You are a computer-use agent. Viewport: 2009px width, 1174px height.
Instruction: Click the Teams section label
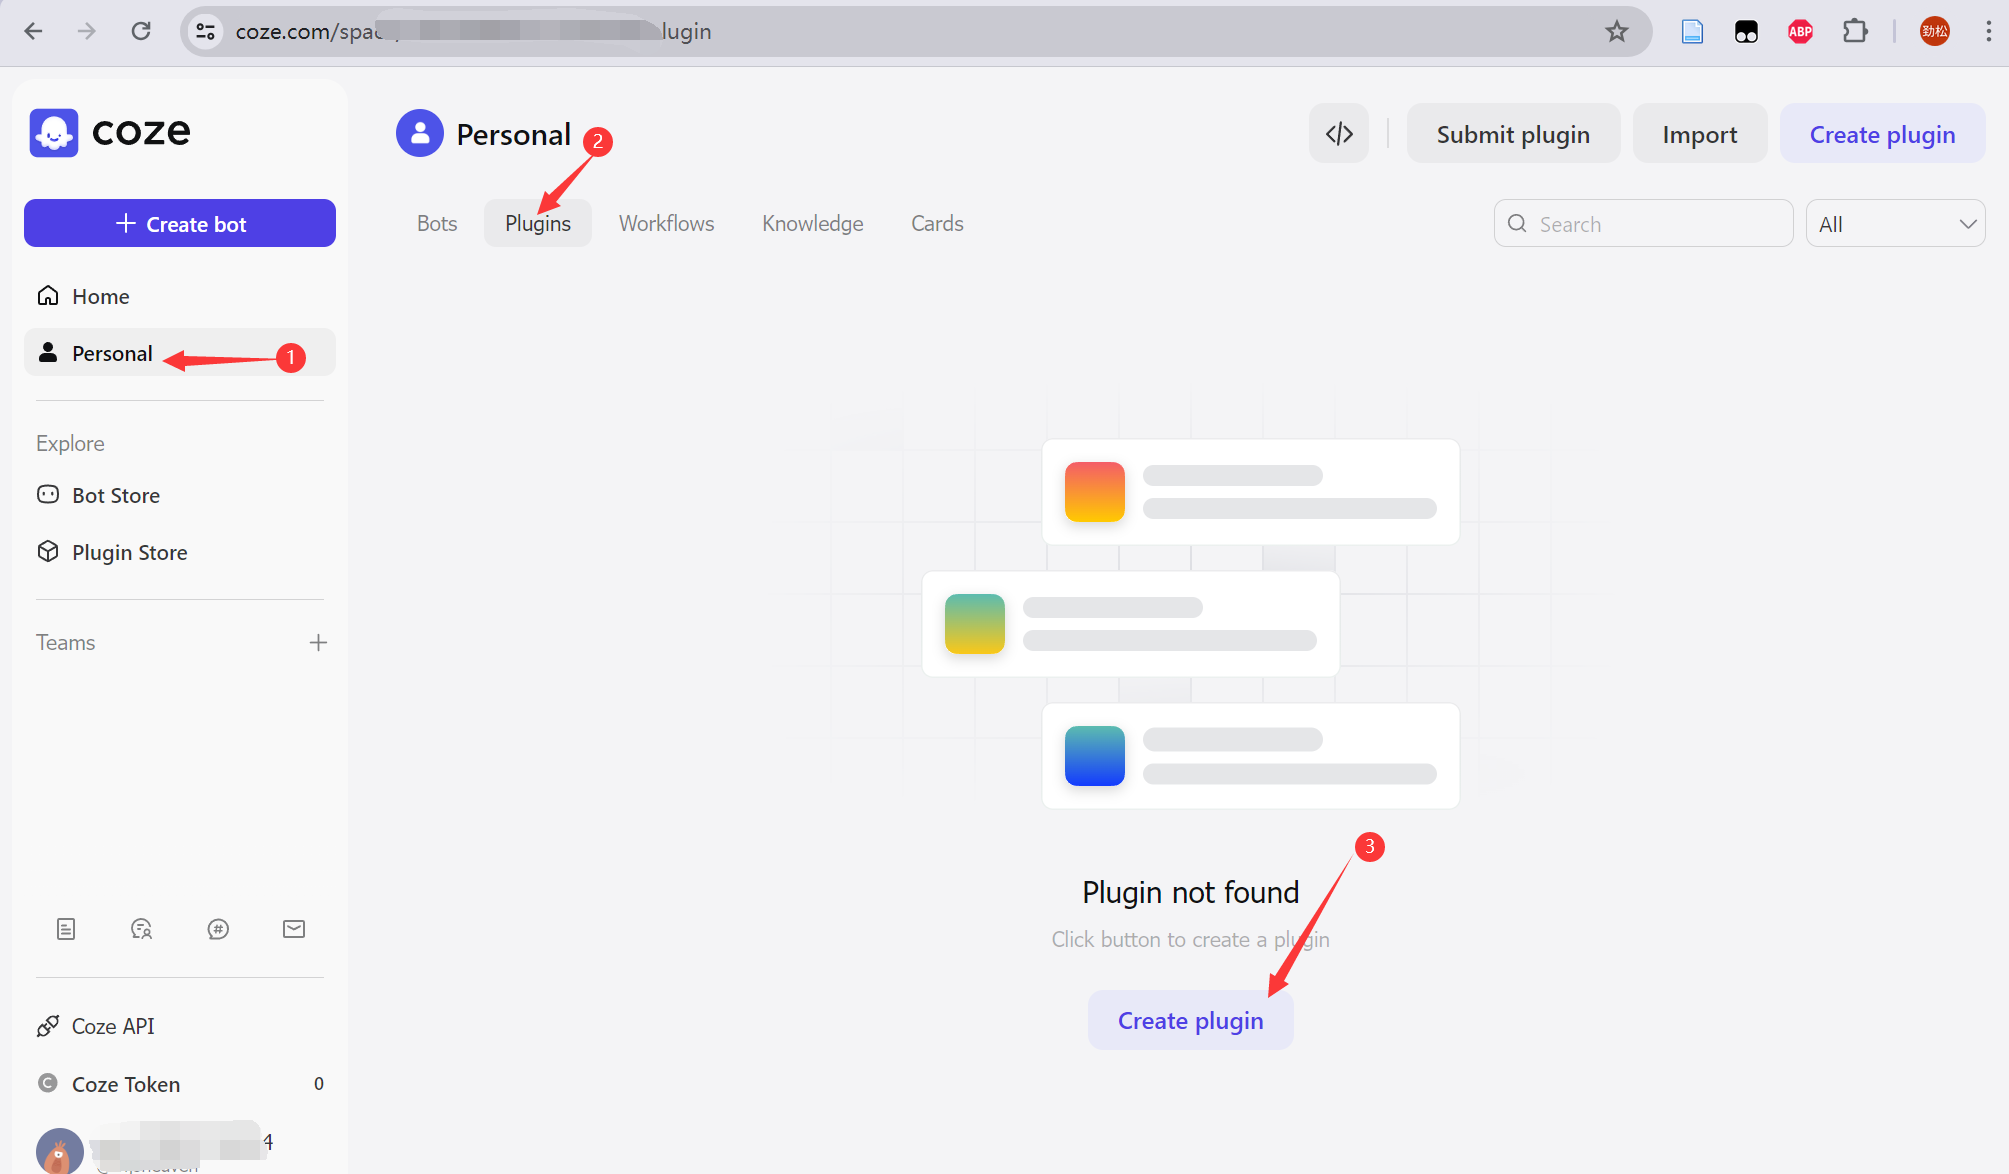click(x=65, y=642)
